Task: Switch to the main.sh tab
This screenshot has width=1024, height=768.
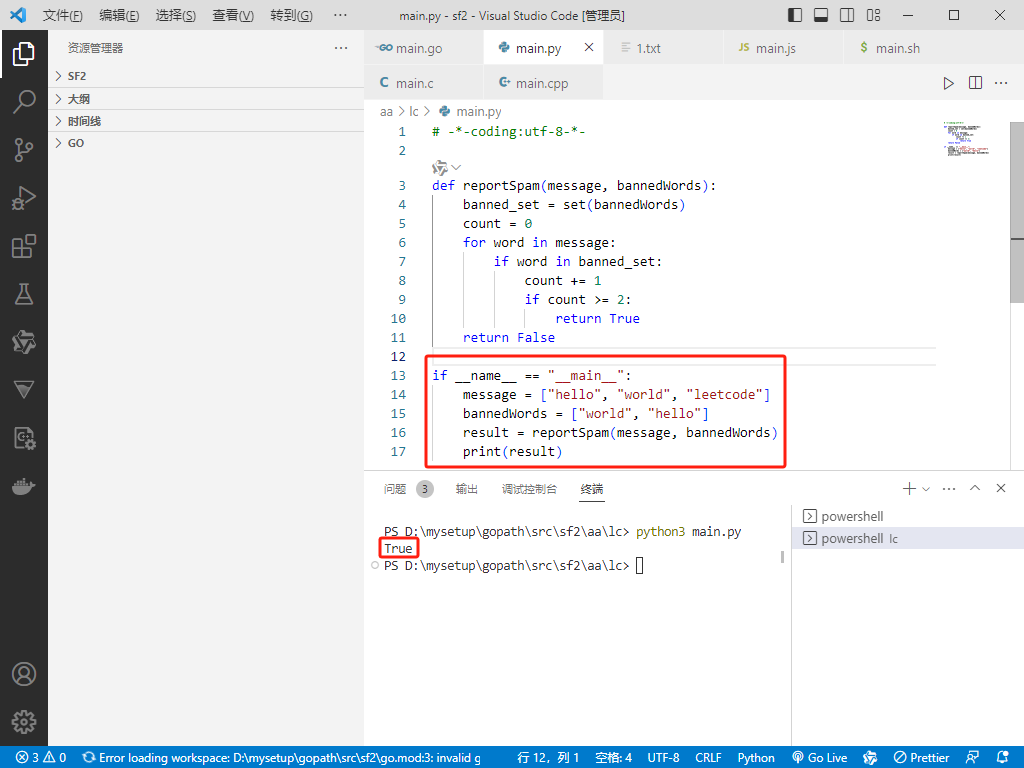Action: point(904,48)
